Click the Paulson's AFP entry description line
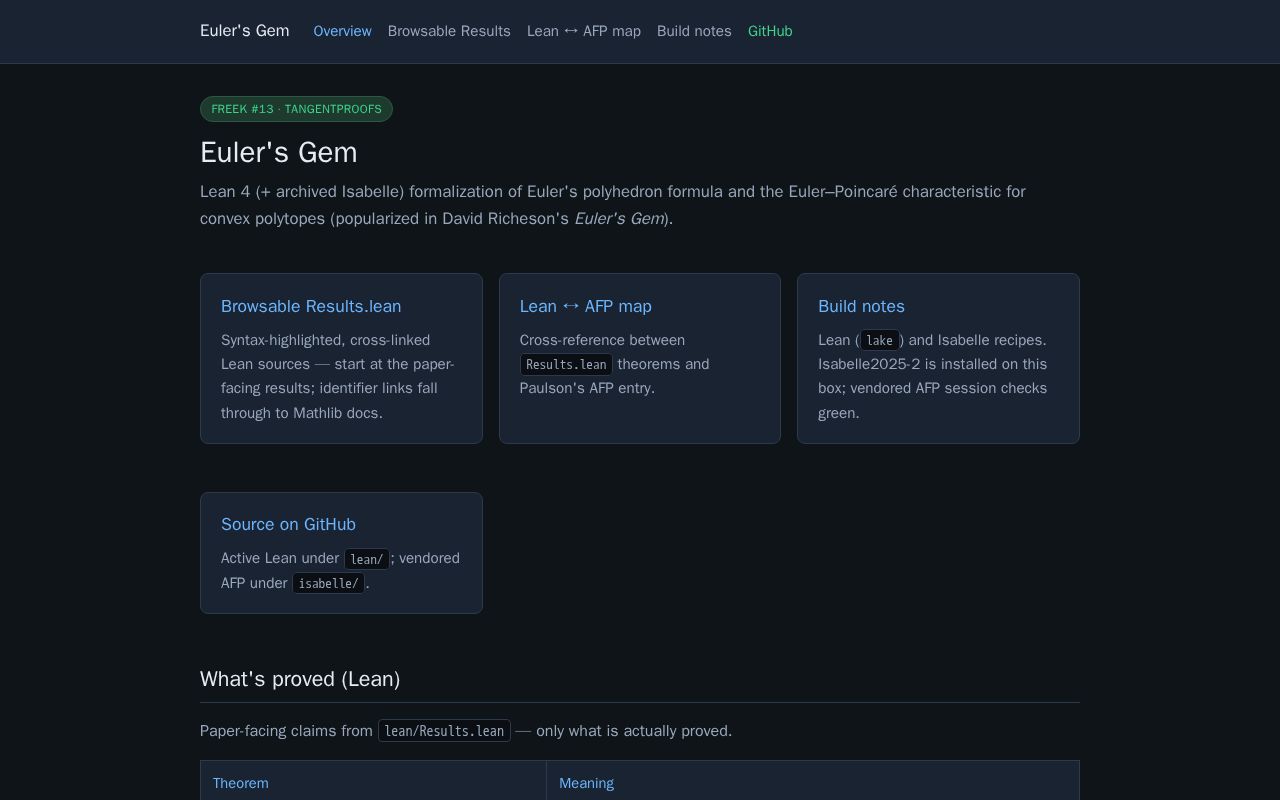The height and width of the screenshot is (800, 1280). click(587, 388)
